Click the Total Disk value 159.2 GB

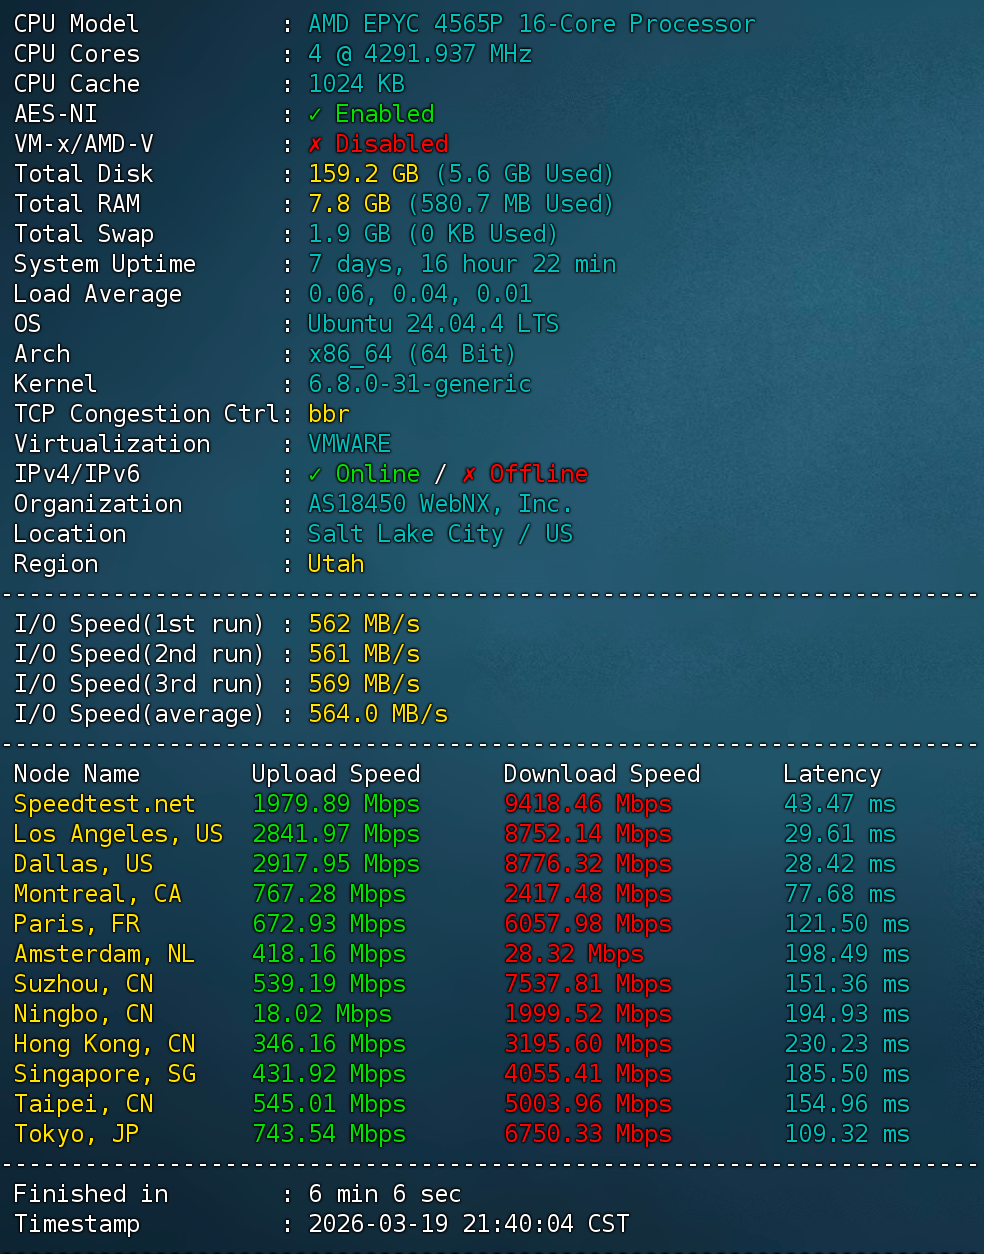pyautogui.click(x=363, y=174)
